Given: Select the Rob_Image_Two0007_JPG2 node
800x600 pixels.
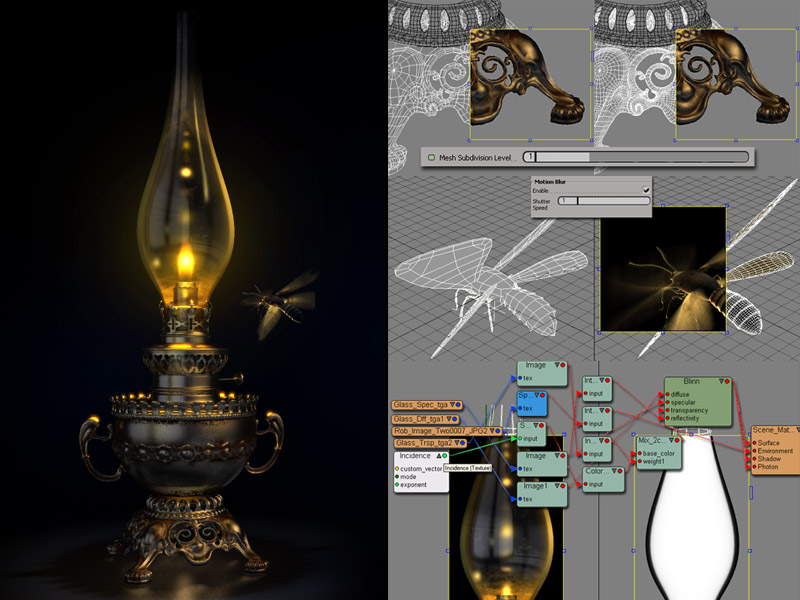Looking at the screenshot, I should point(439,431).
